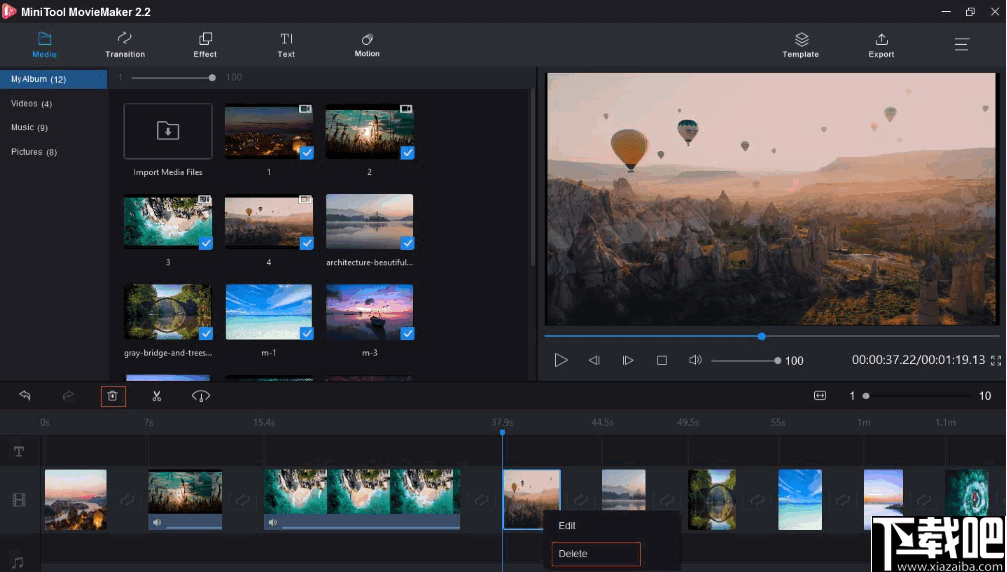This screenshot has width=1007, height=572.
Task: Enter full screen preview
Action: click(x=996, y=361)
